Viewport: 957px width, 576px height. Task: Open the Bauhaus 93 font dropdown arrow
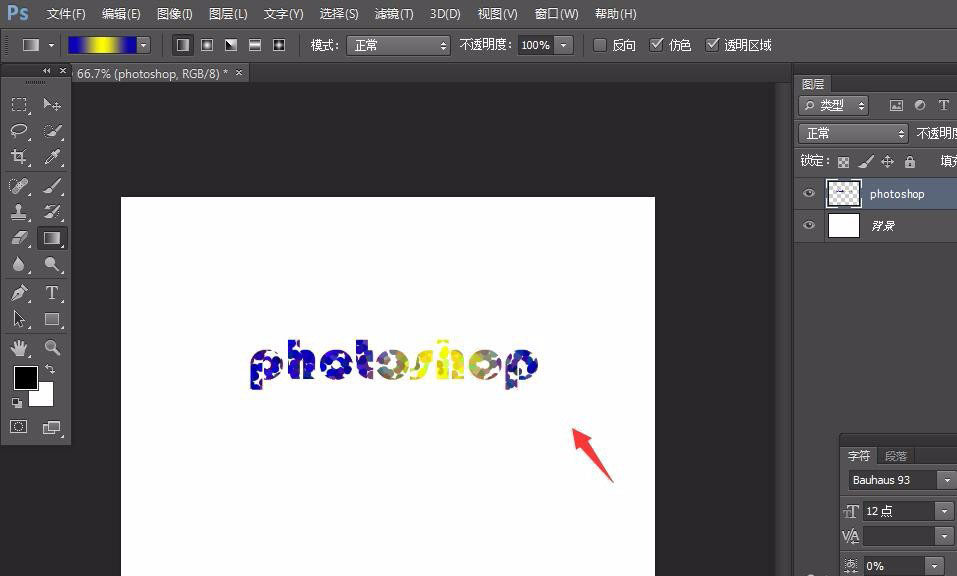click(x=947, y=480)
